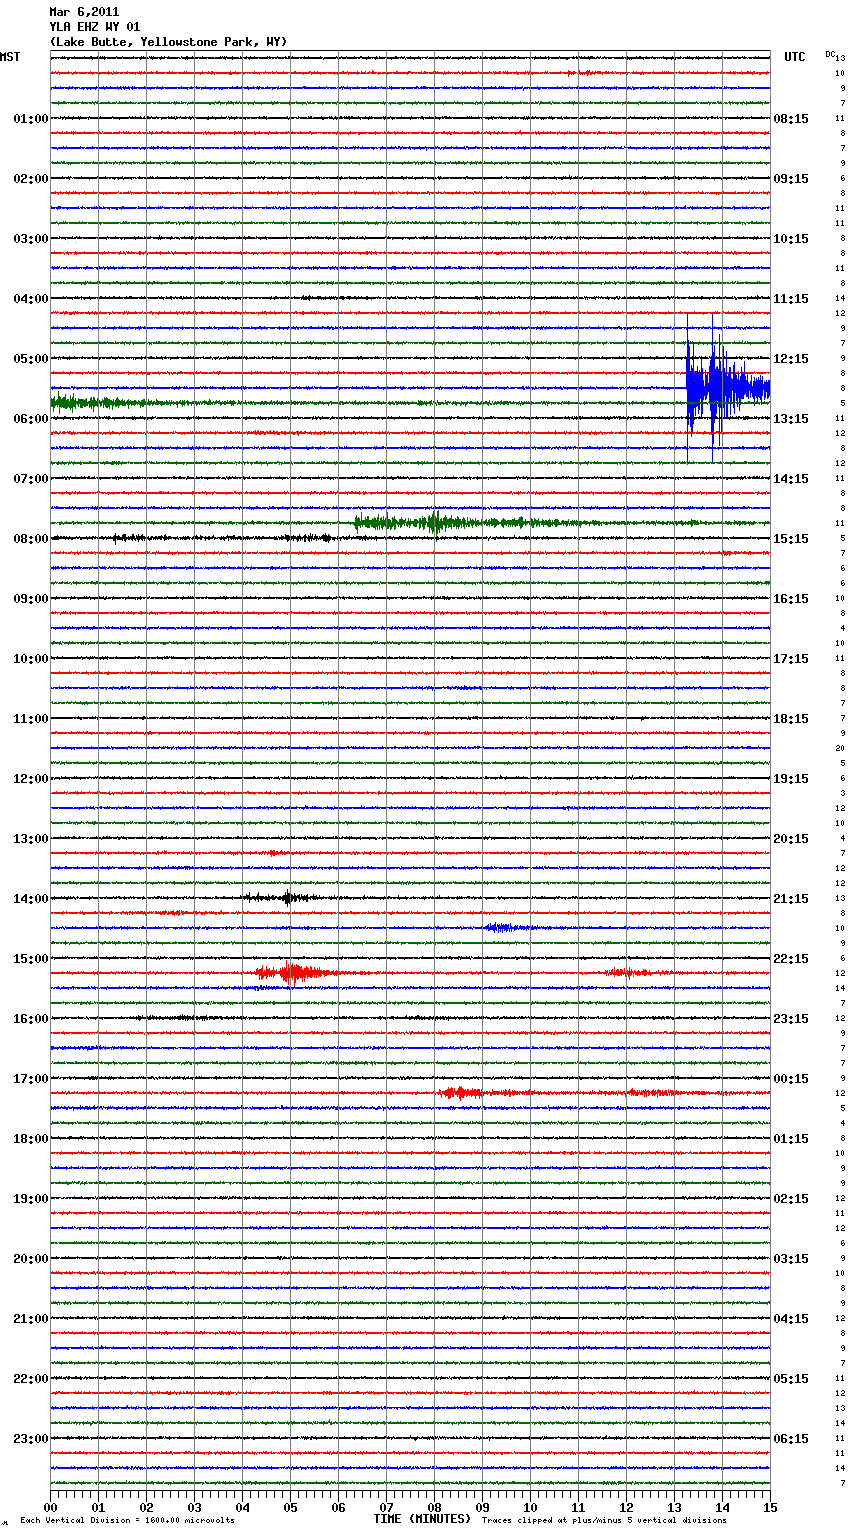Click the "07:00" MST time label
The image size is (850, 1534).
tap(30, 479)
